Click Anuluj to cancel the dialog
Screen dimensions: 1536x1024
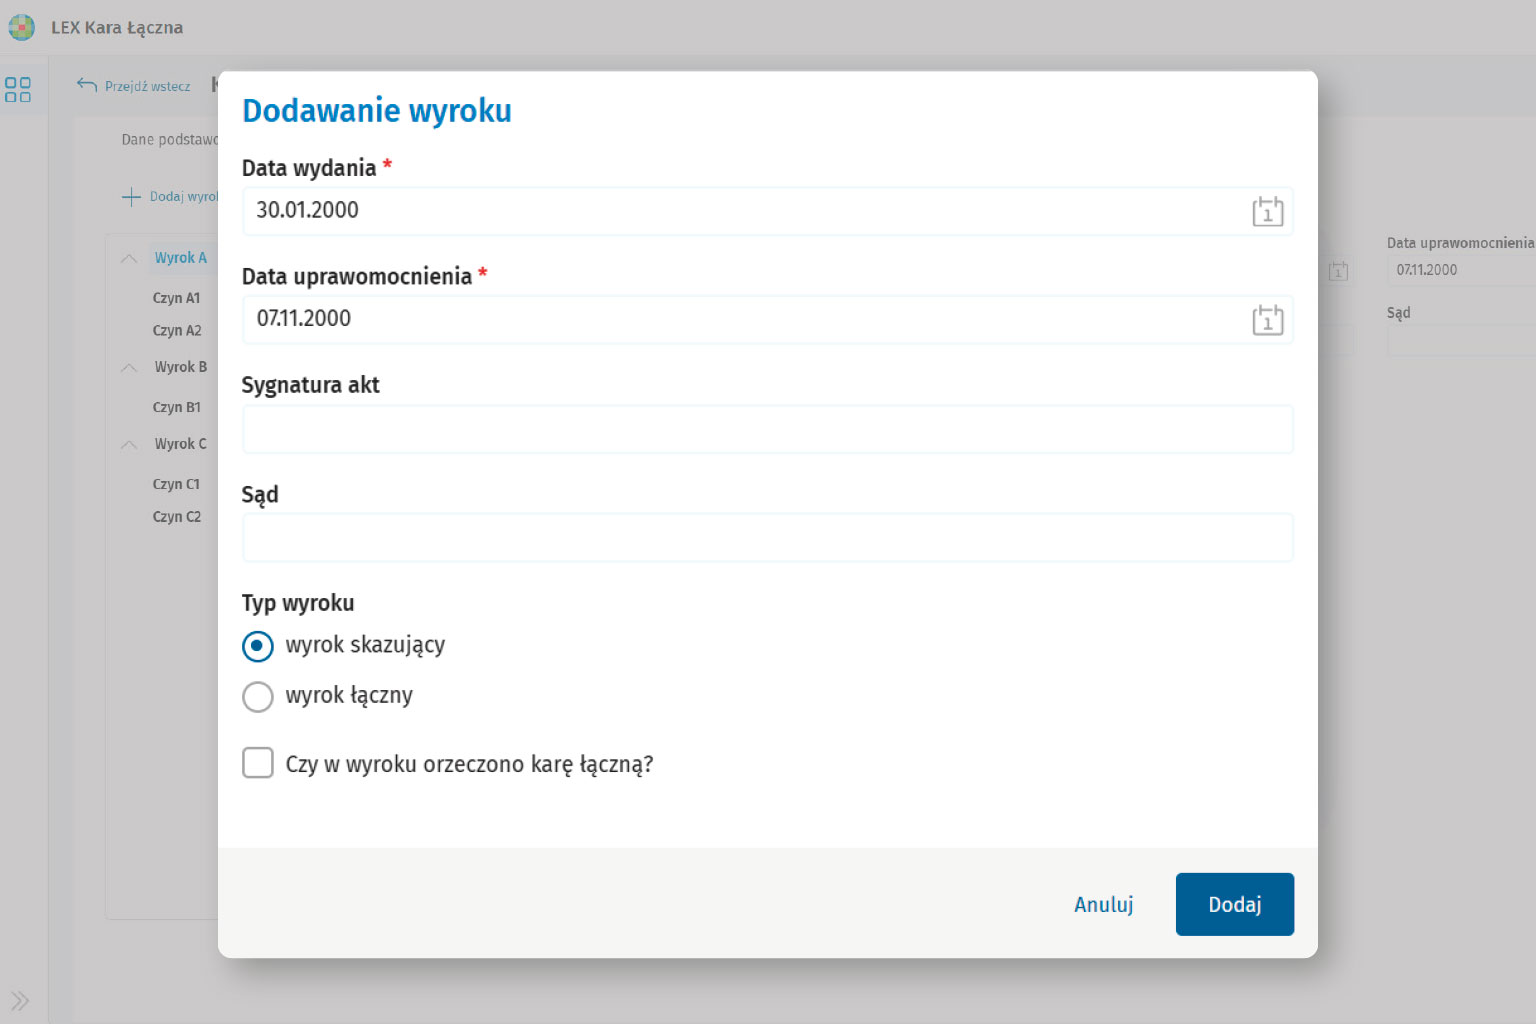[1103, 905]
